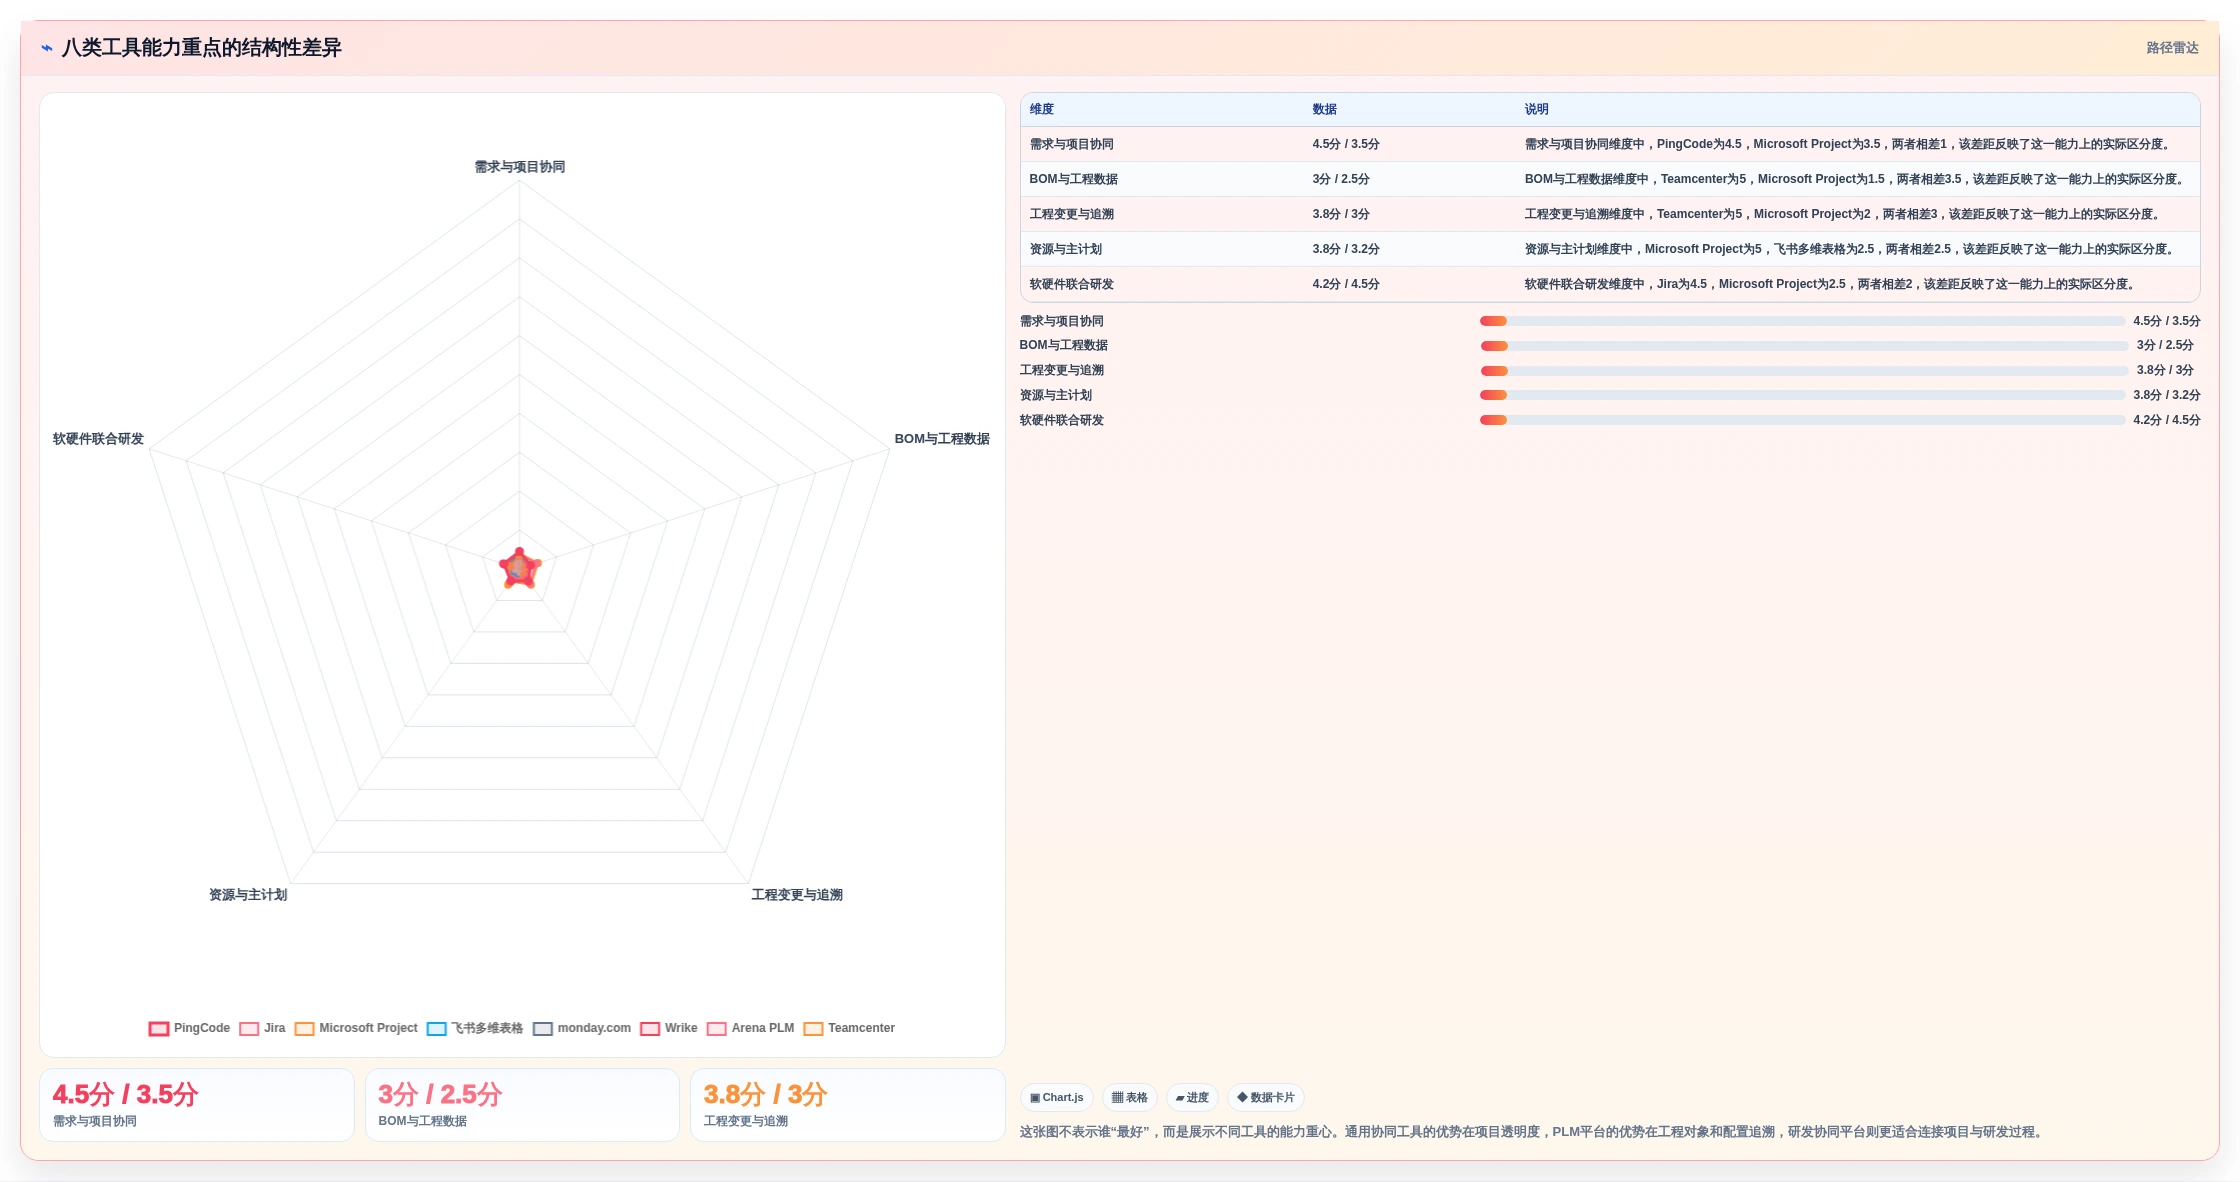Viewport: 2240px width, 1182px height.
Task: Click table cell 4.5分 / 3.5分
Action: (1346, 144)
